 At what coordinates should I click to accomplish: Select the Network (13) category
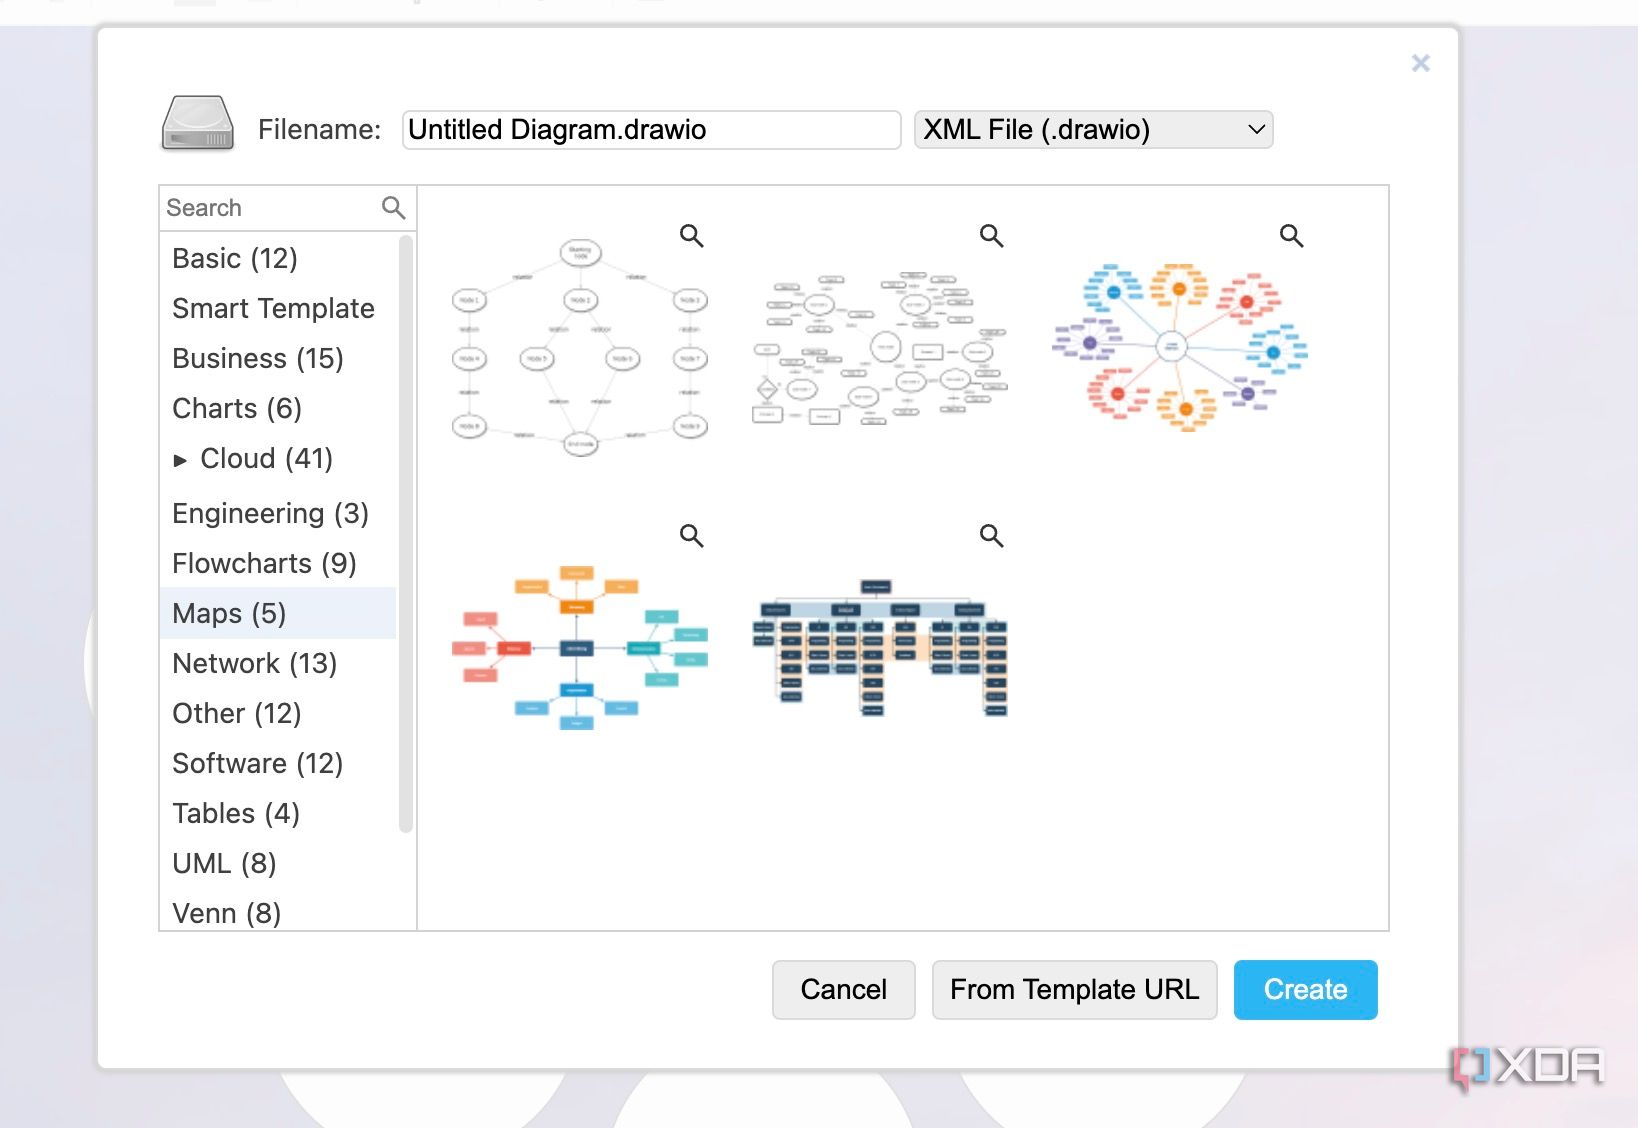coord(254,663)
